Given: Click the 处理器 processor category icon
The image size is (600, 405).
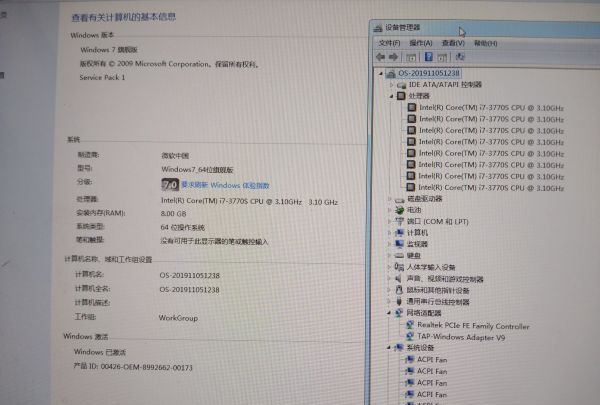Looking at the screenshot, I should click(x=401, y=96).
